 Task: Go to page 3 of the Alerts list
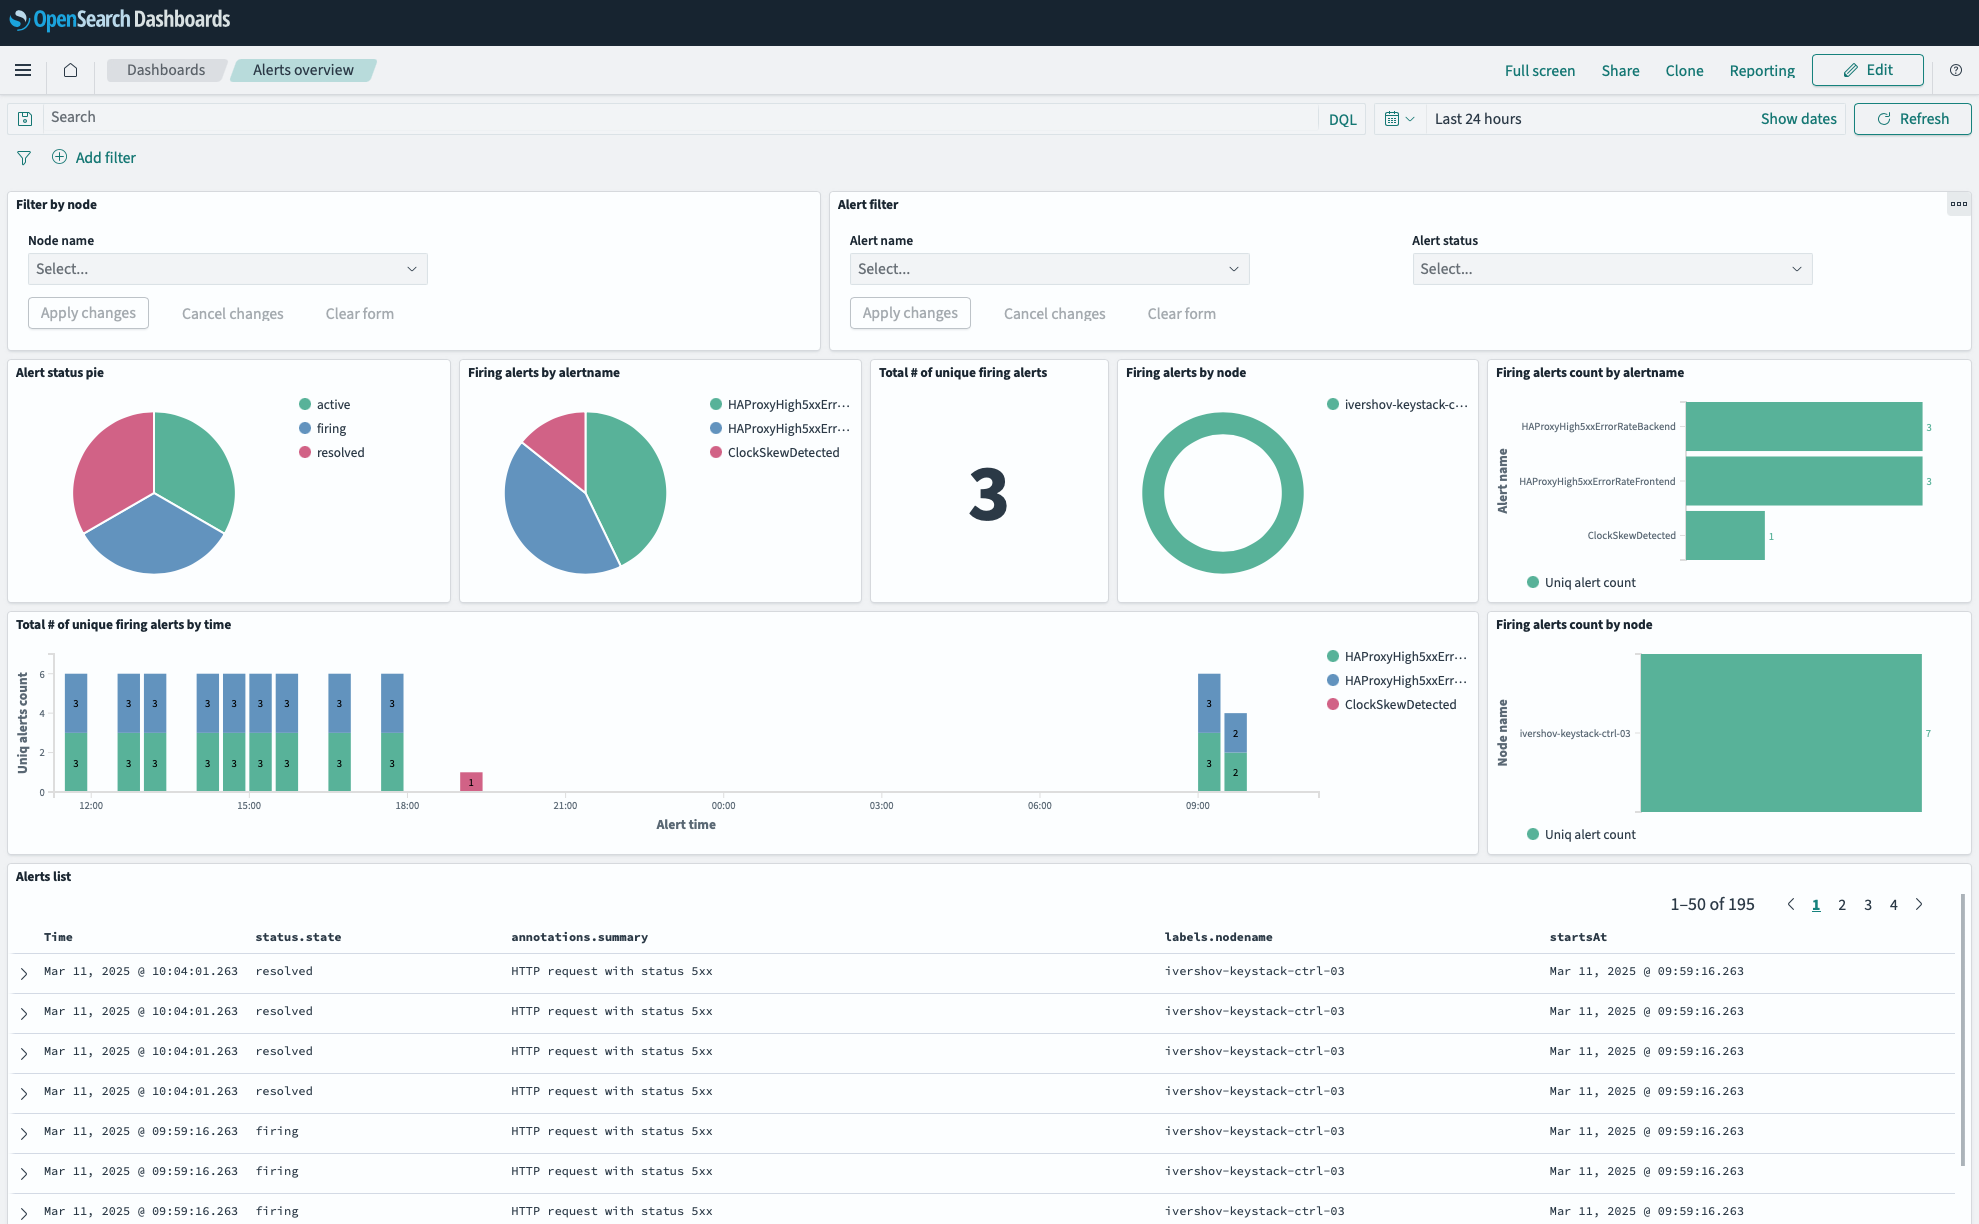(x=1867, y=904)
